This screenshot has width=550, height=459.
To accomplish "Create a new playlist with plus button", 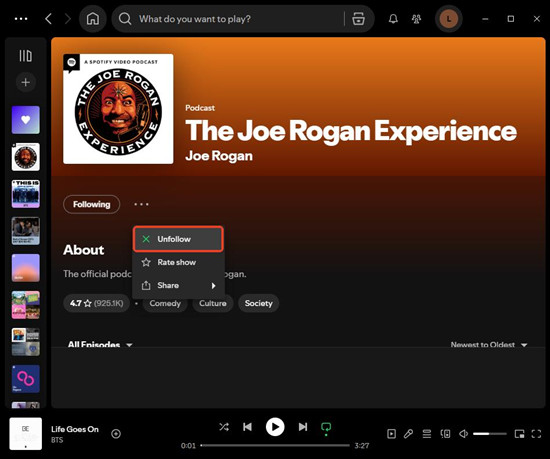I will (x=25, y=82).
